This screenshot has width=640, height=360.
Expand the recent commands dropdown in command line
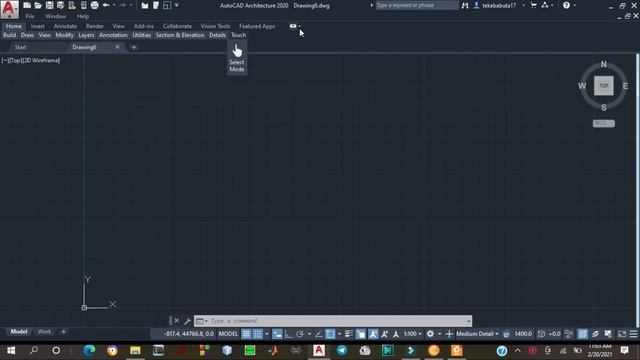pos(201,321)
